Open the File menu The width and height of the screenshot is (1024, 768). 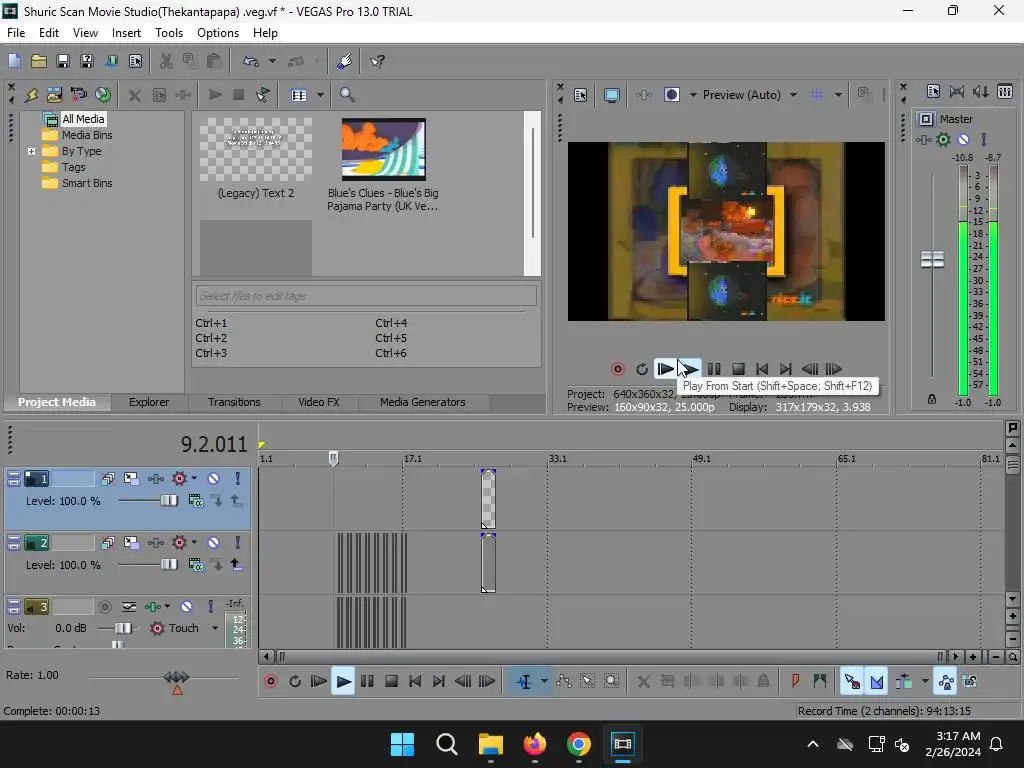(x=16, y=33)
